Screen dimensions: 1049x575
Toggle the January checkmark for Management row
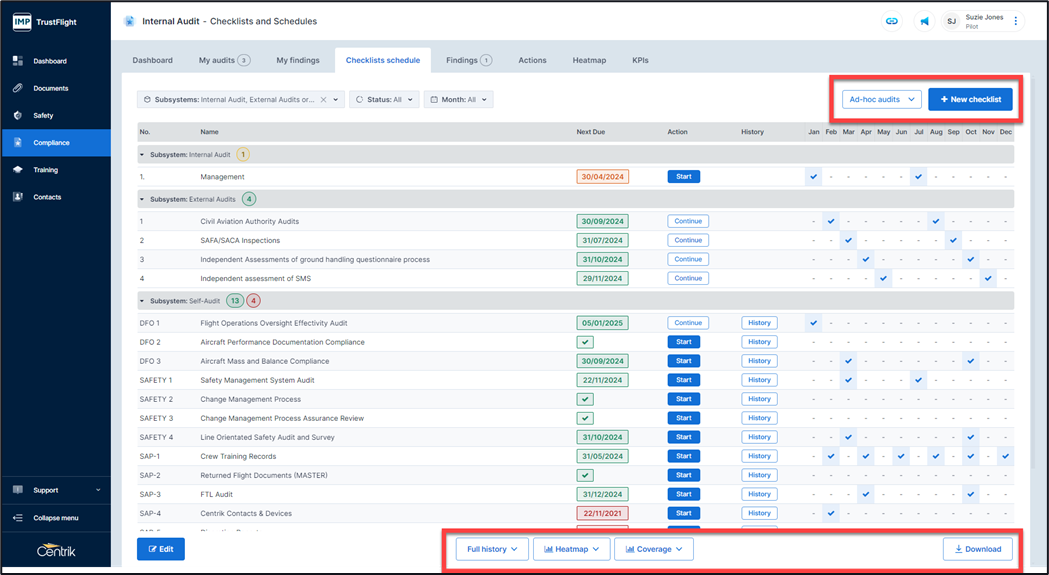coord(814,177)
